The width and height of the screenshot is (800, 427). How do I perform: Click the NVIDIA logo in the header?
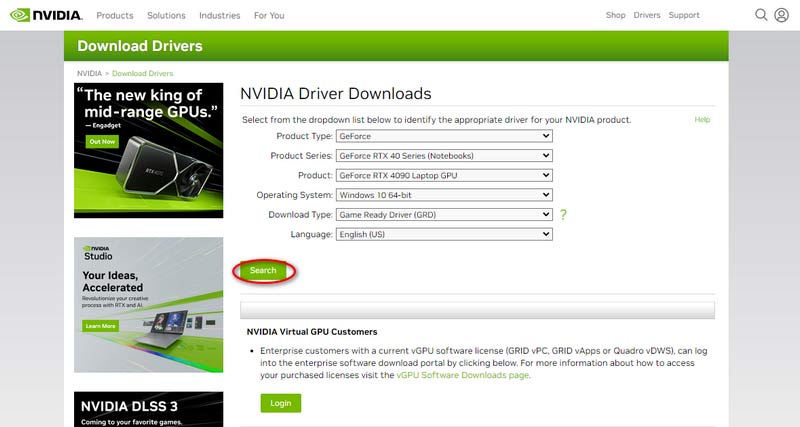[x=46, y=15]
